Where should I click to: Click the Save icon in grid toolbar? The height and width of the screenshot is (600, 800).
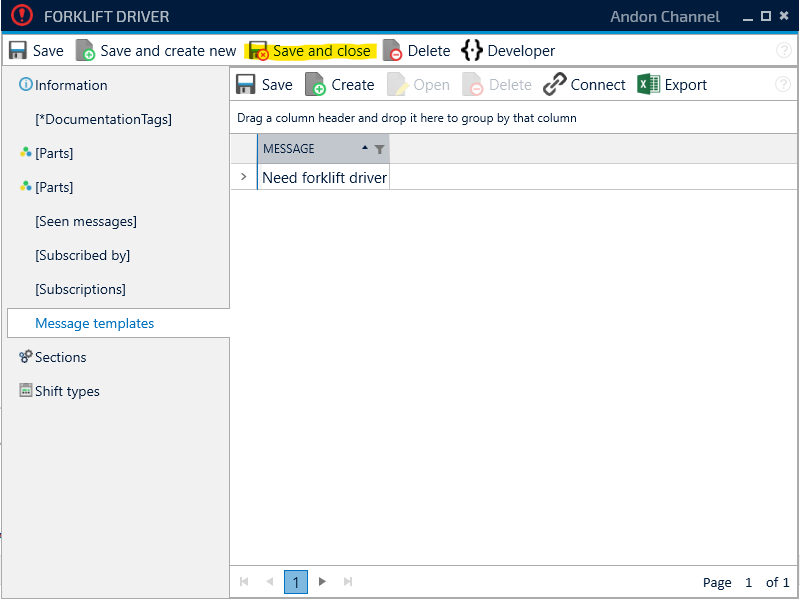click(246, 85)
